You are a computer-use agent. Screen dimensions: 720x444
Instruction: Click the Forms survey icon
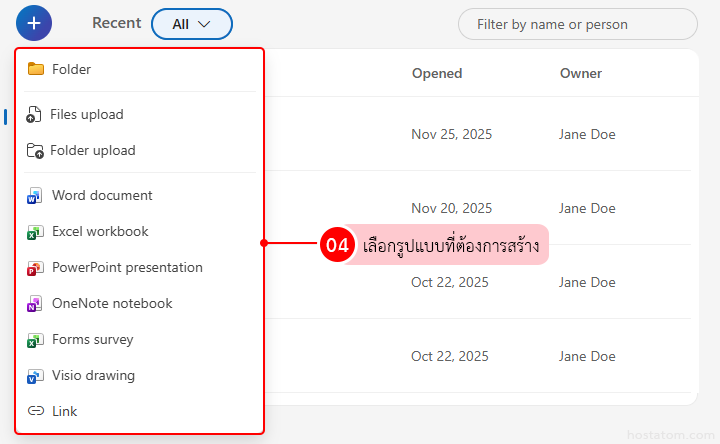point(35,340)
